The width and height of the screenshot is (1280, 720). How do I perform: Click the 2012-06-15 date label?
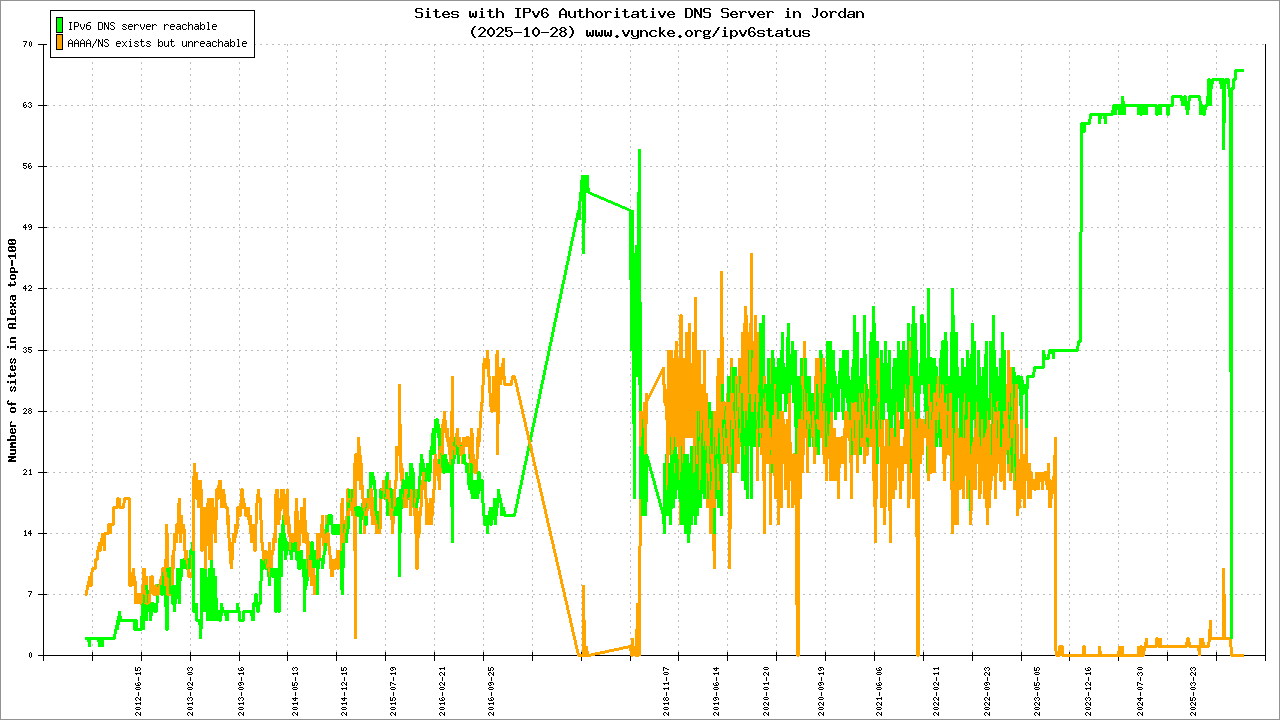[139, 692]
